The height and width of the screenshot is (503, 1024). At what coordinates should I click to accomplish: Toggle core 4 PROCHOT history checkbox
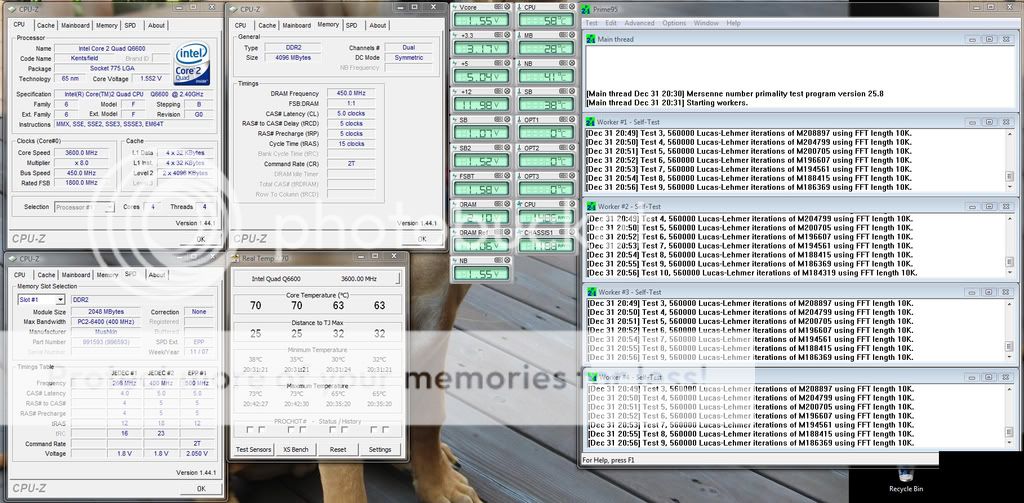[x=385, y=430]
